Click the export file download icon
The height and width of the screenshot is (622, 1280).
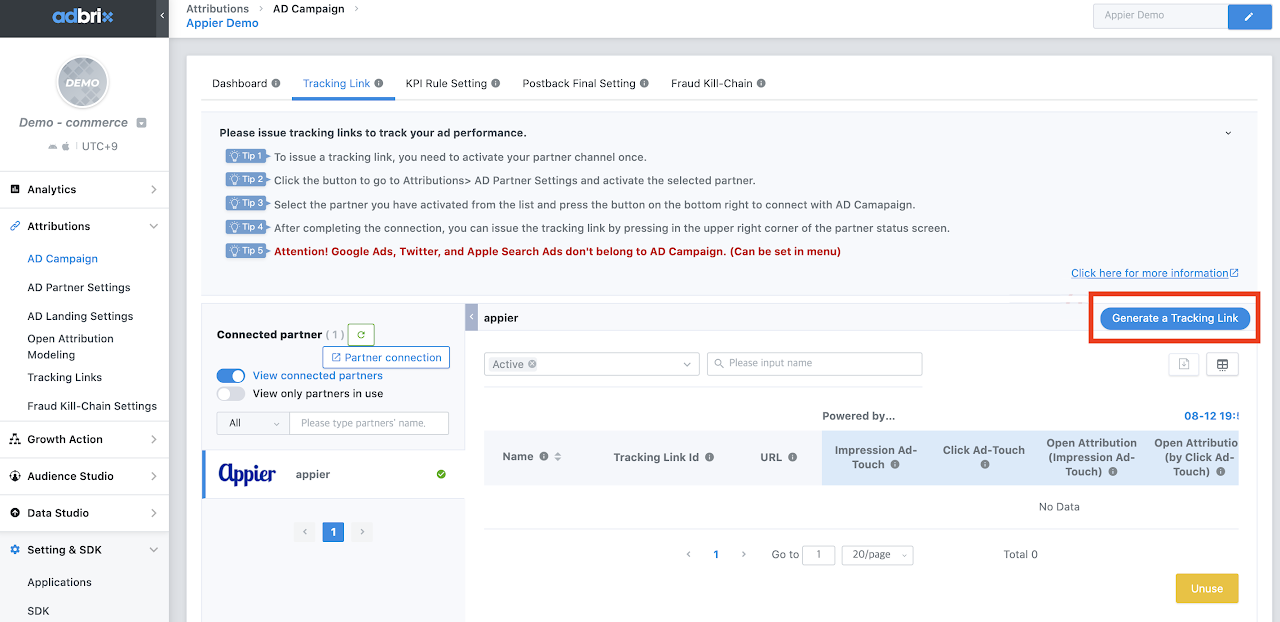1184,365
